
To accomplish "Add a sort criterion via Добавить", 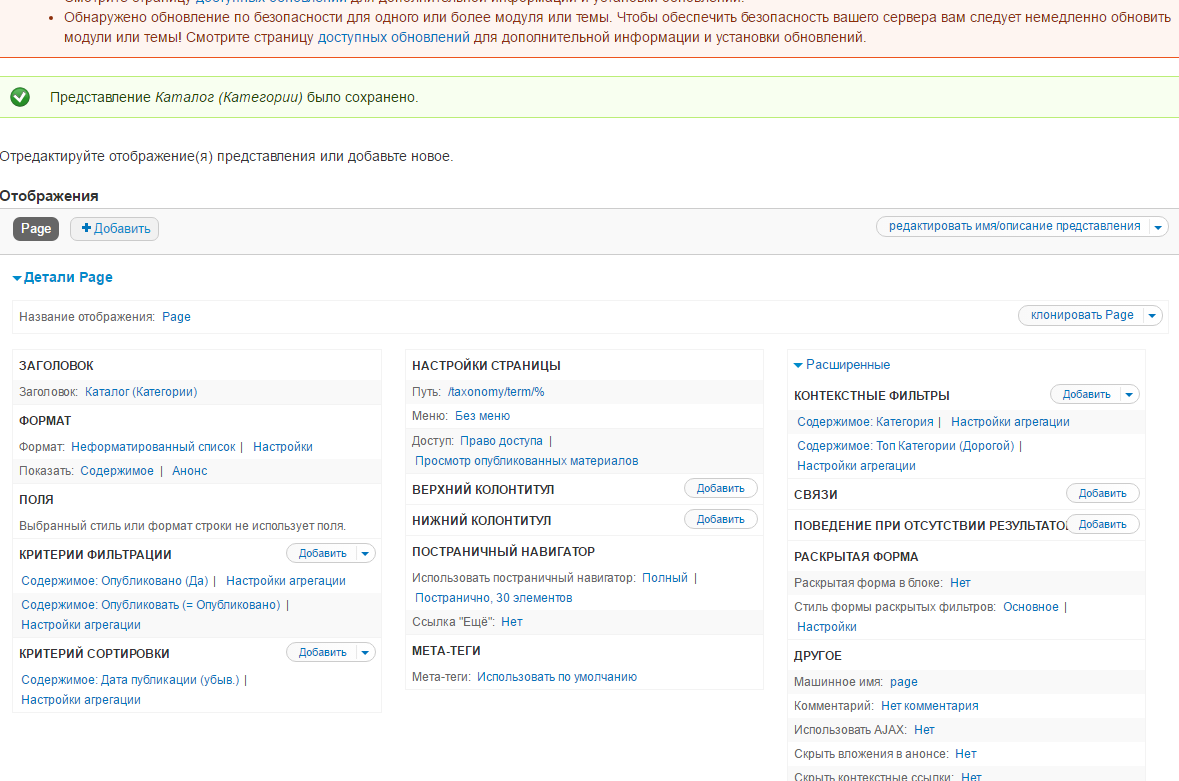I will point(322,652).
